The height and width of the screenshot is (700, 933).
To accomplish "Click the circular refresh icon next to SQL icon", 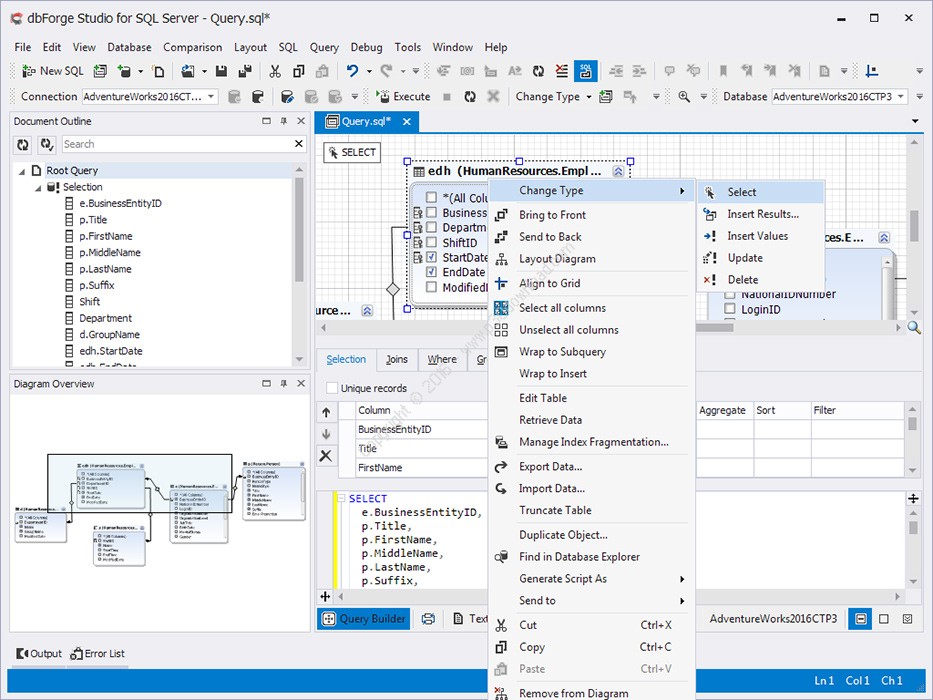I will pyautogui.click(x=538, y=71).
